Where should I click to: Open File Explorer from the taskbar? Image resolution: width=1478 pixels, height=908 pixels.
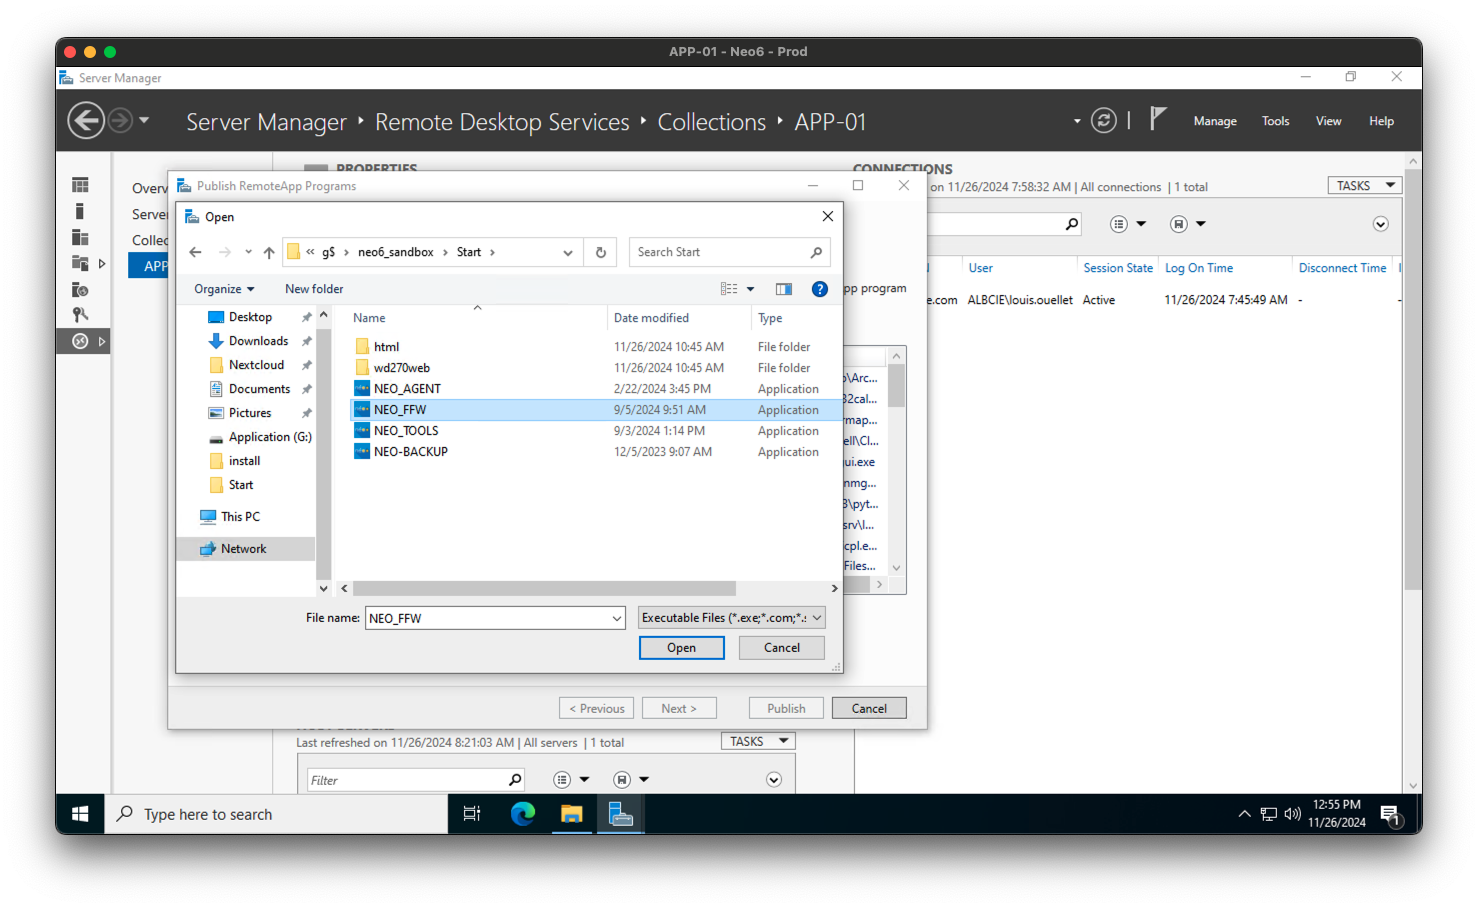[571, 814]
